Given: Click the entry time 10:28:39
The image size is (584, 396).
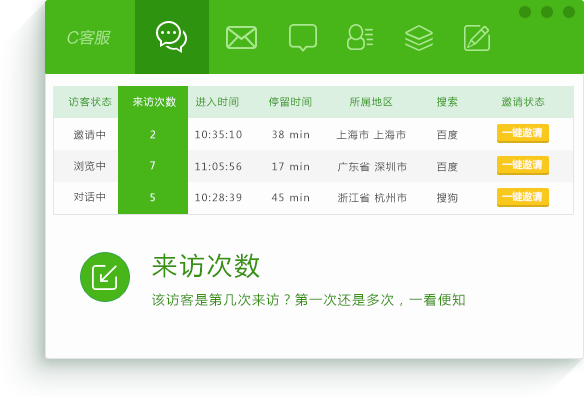Looking at the screenshot, I should click(218, 197).
